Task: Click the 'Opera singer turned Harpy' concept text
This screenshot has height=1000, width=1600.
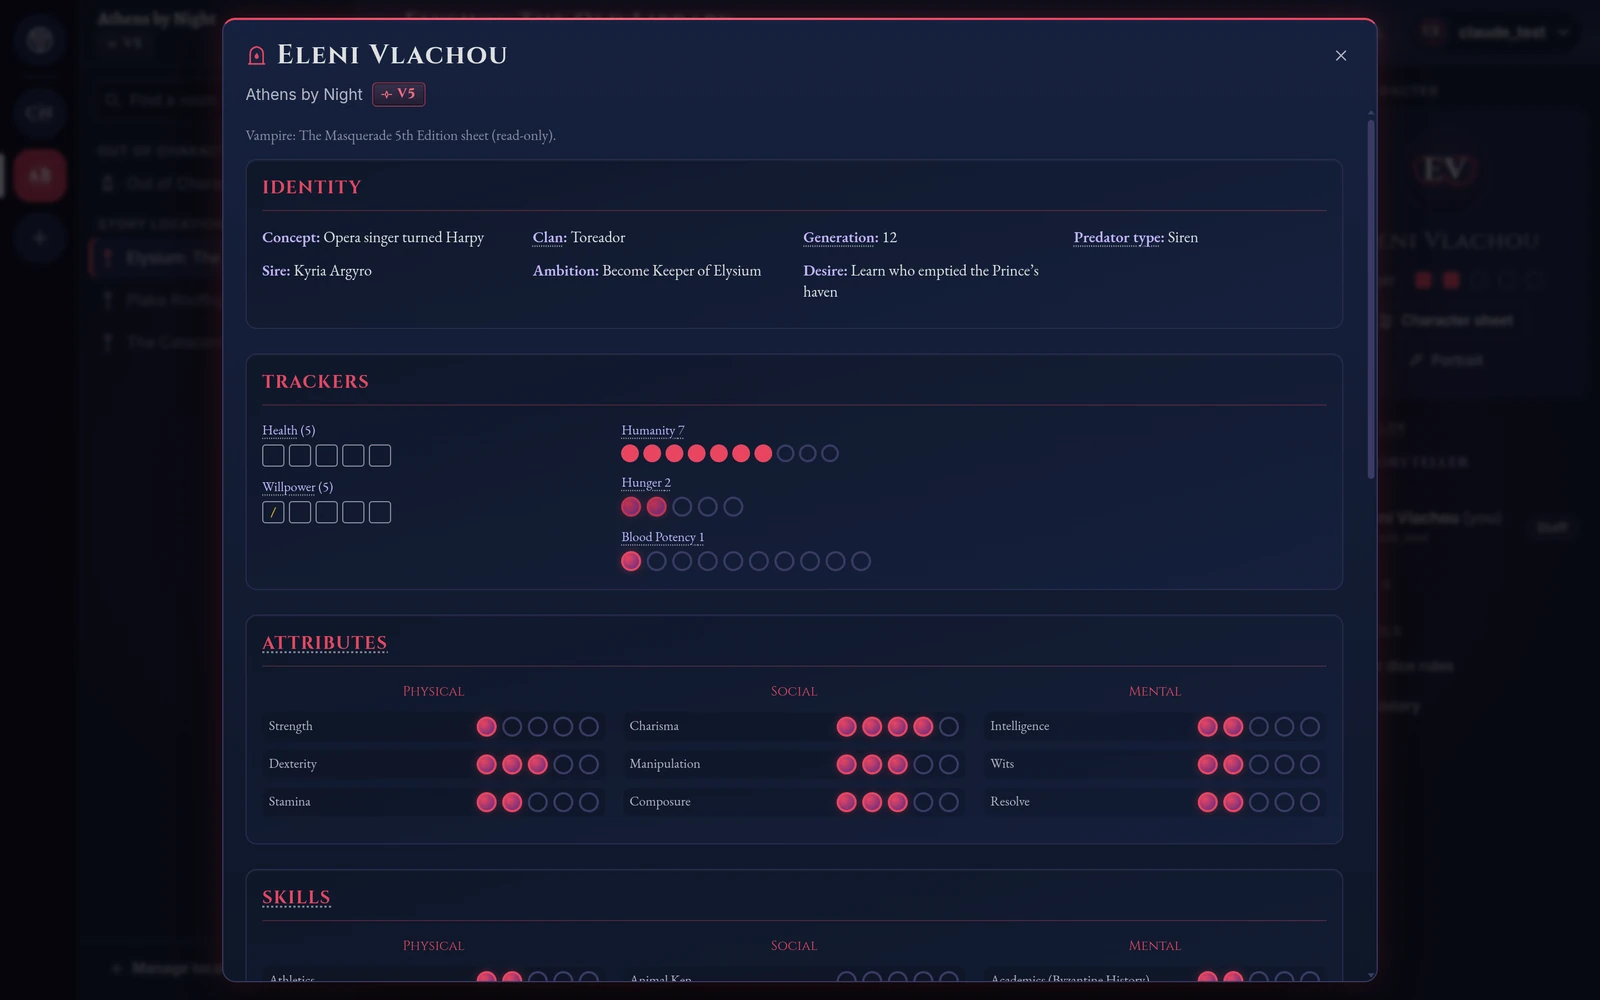Action: coord(403,237)
